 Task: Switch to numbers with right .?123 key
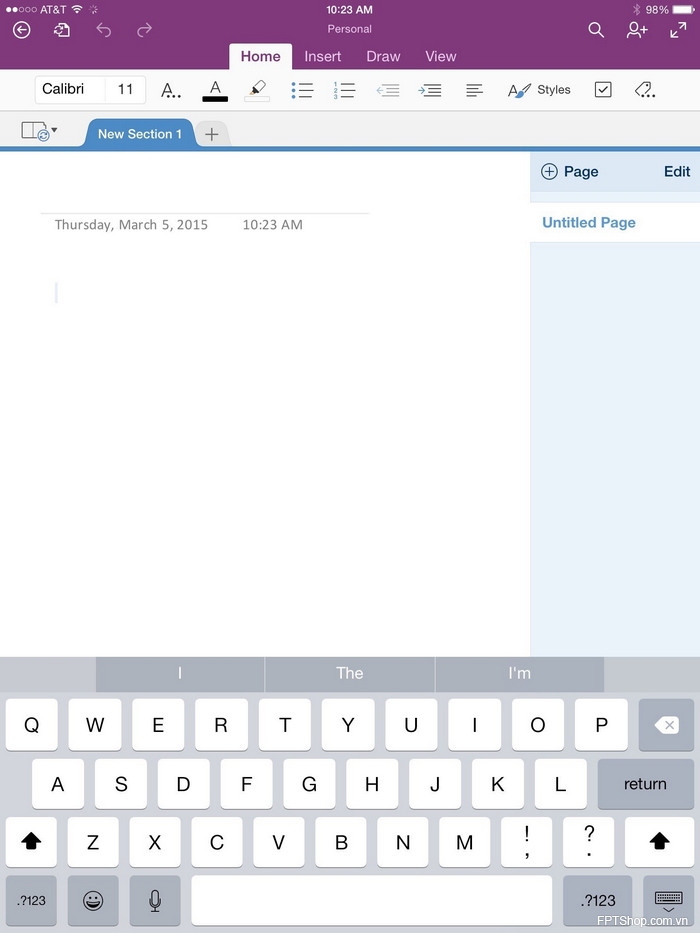(x=598, y=900)
